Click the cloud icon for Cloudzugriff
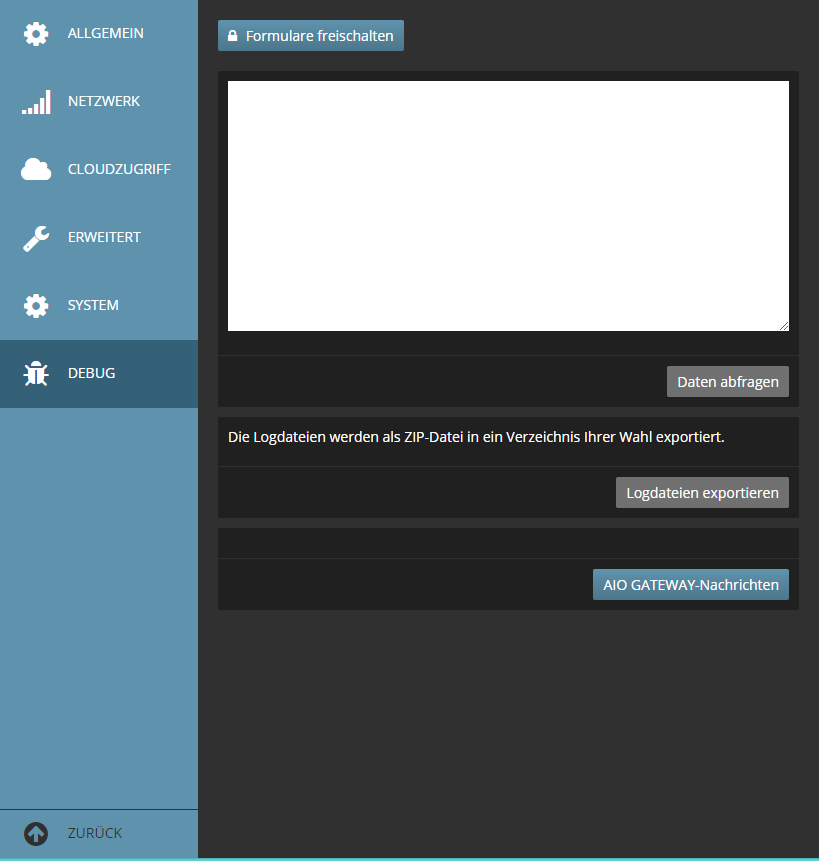This screenshot has width=819, height=861. pyautogui.click(x=36, y=170)
